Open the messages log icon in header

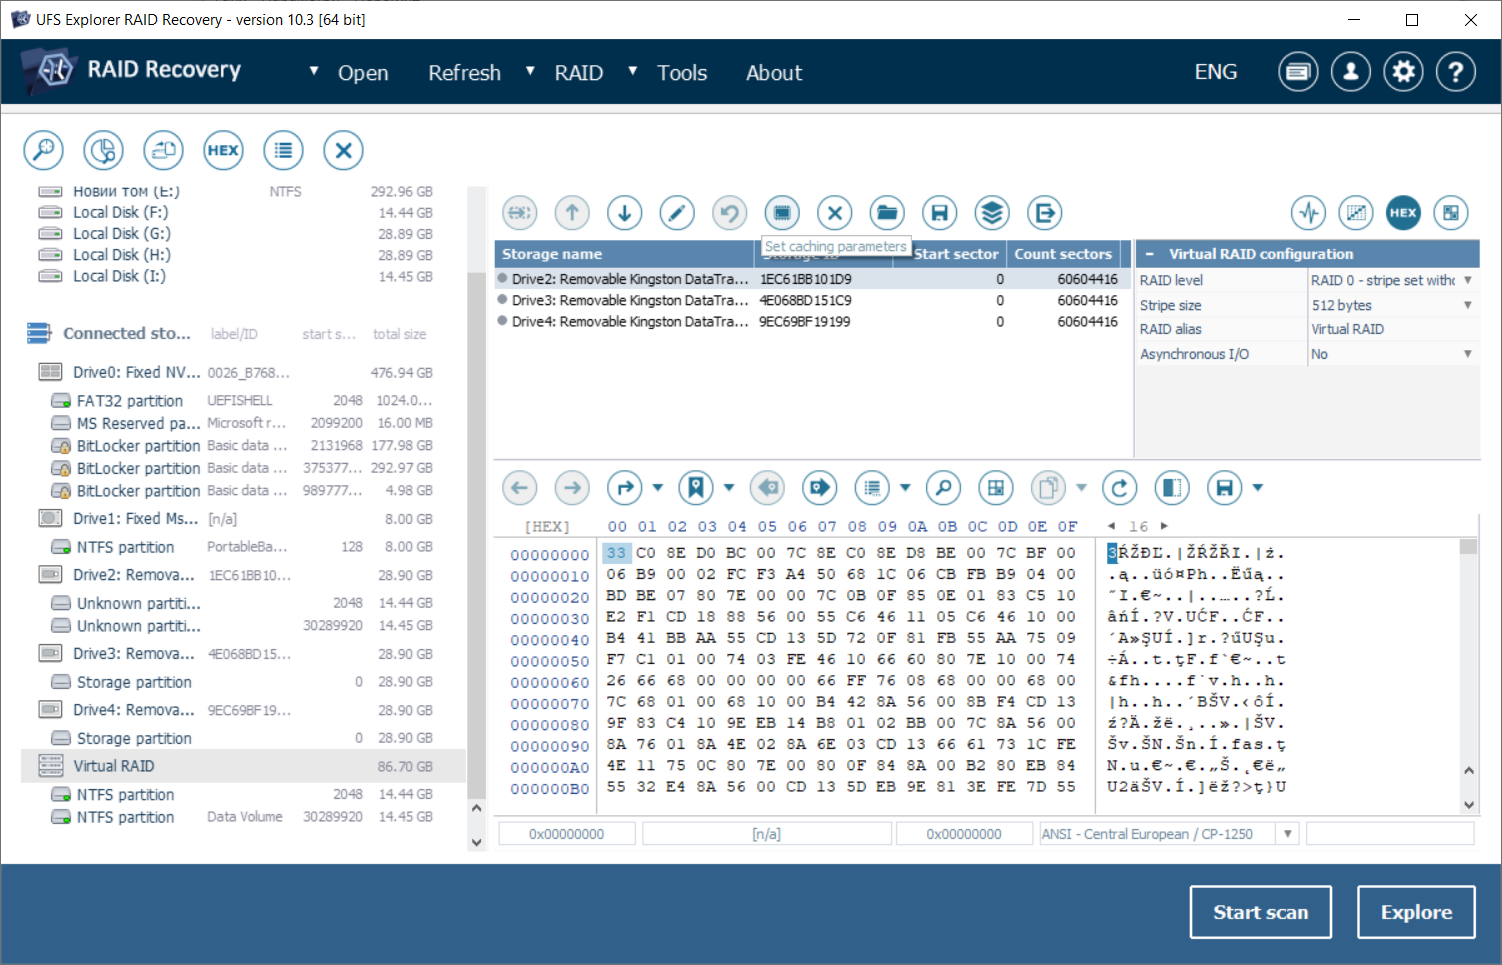1298,72
